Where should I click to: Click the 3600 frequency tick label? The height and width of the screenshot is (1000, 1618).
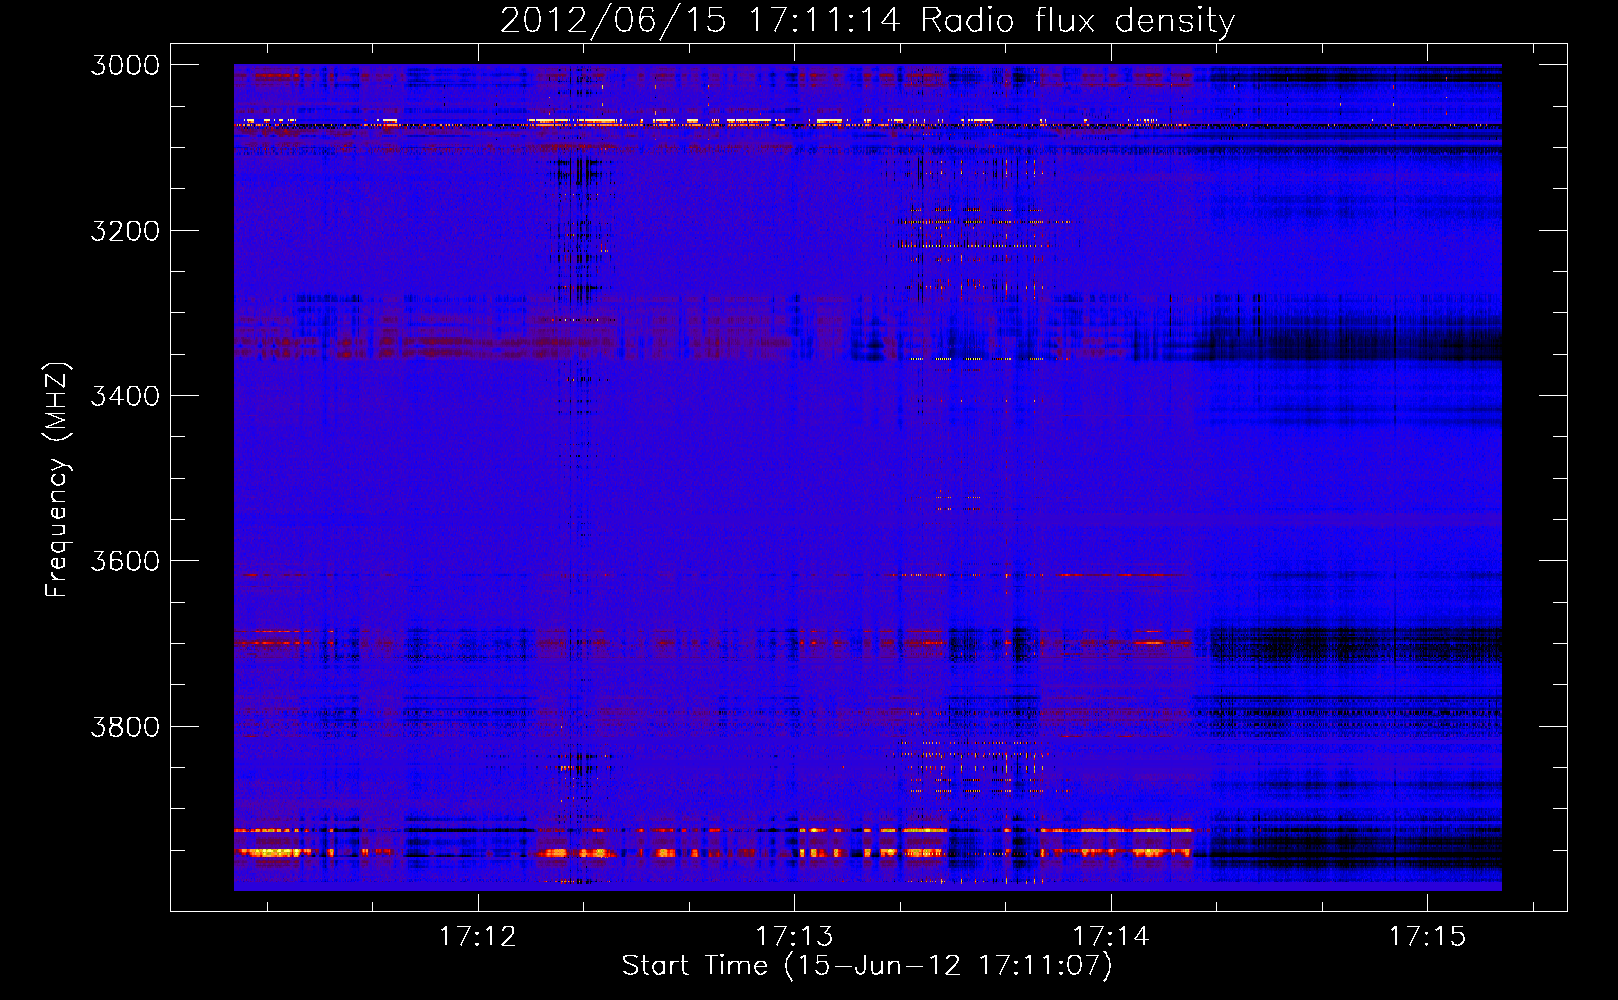coord(125,561)
